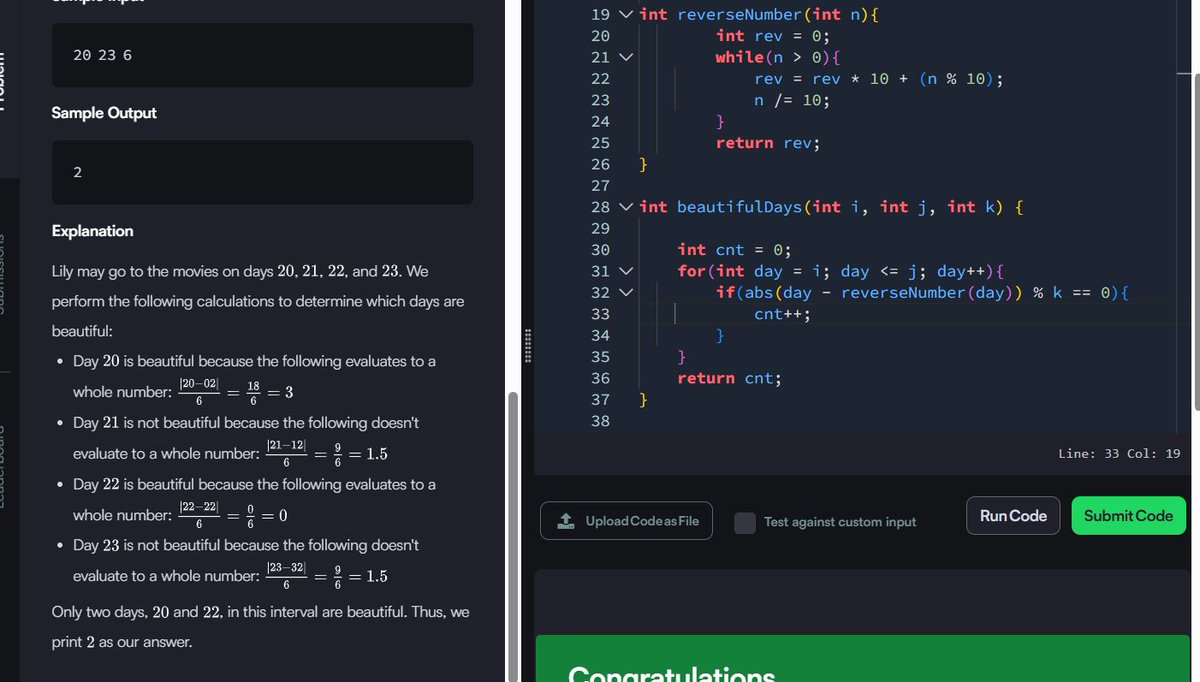The height and width of the screenshot is (682, 1200).
Task: Click the upload arrow icon in Upload Code as File
Action: pyautogui.click(x=566, y=521)
